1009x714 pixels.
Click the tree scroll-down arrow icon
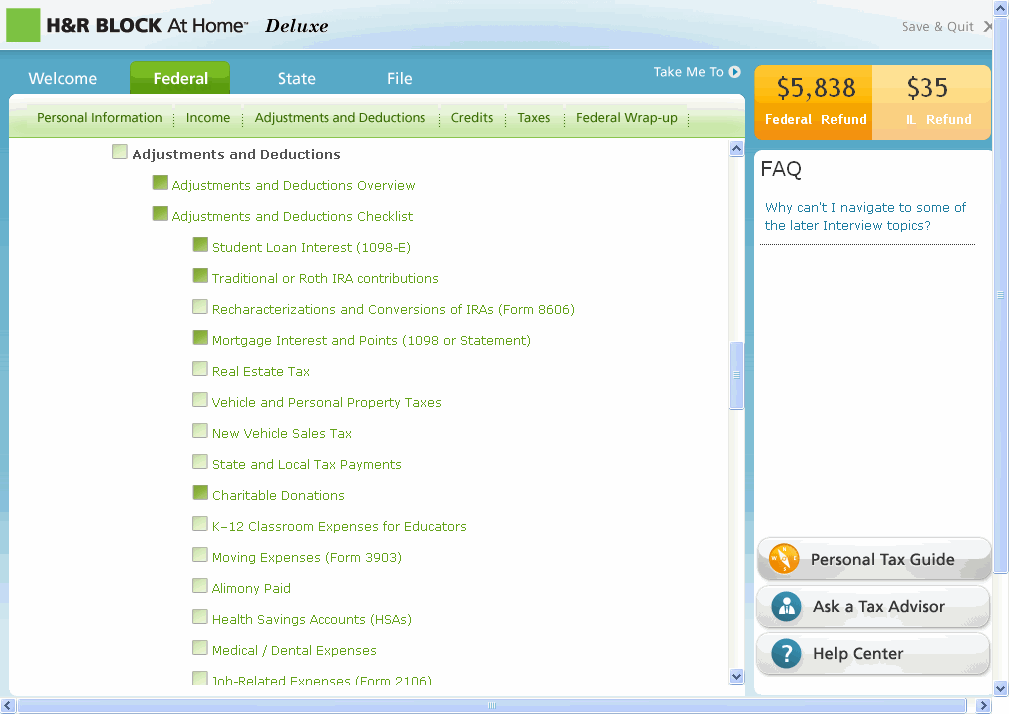coord(737,677)
